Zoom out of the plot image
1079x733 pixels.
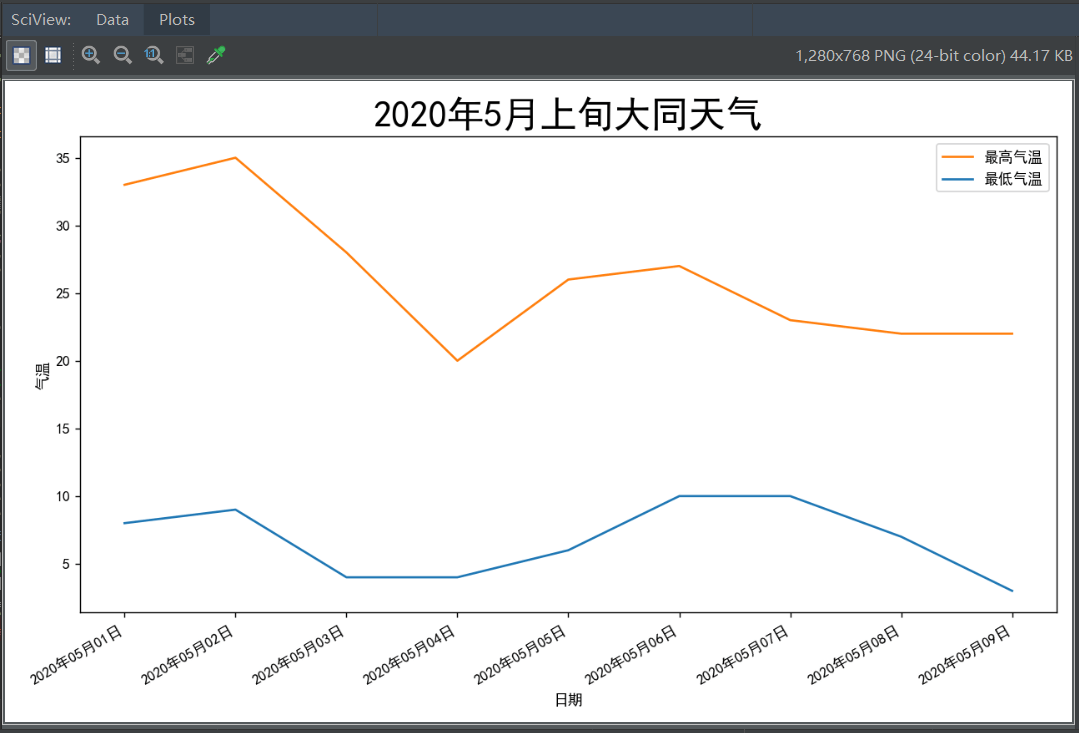[122, 55]
